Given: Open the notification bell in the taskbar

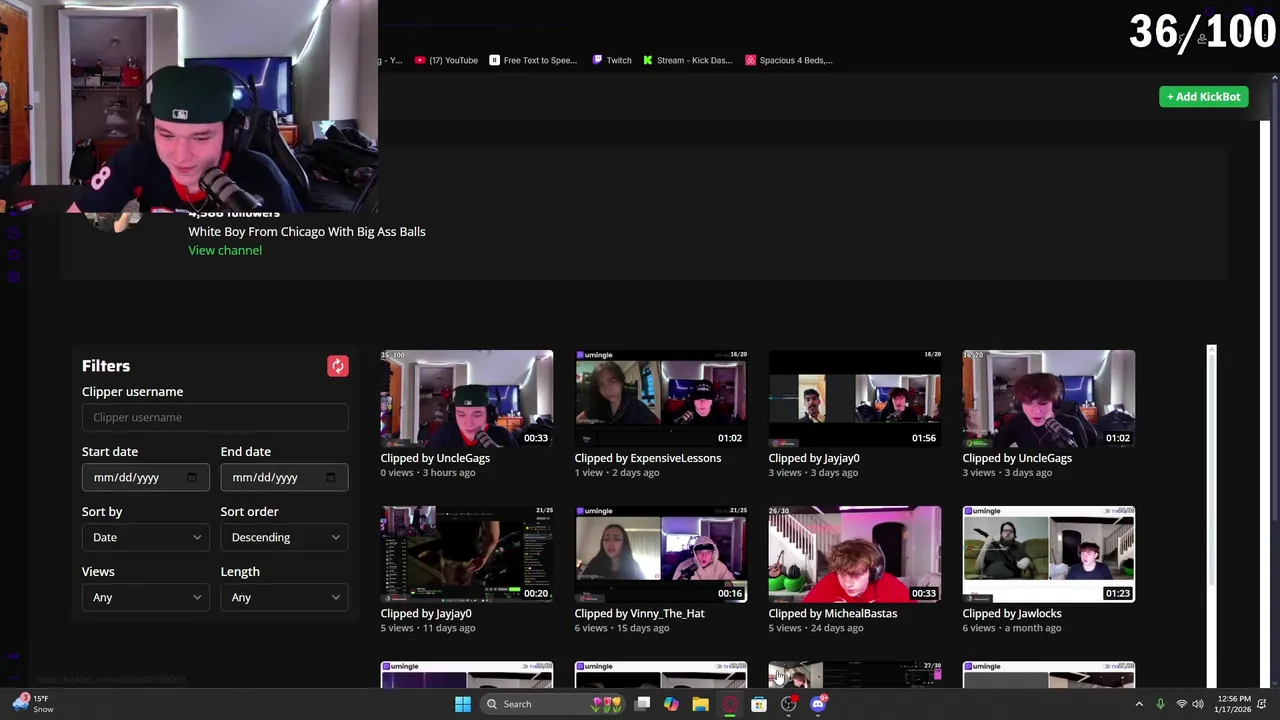Looking at the screenshot, I should tap(1262, 704).
